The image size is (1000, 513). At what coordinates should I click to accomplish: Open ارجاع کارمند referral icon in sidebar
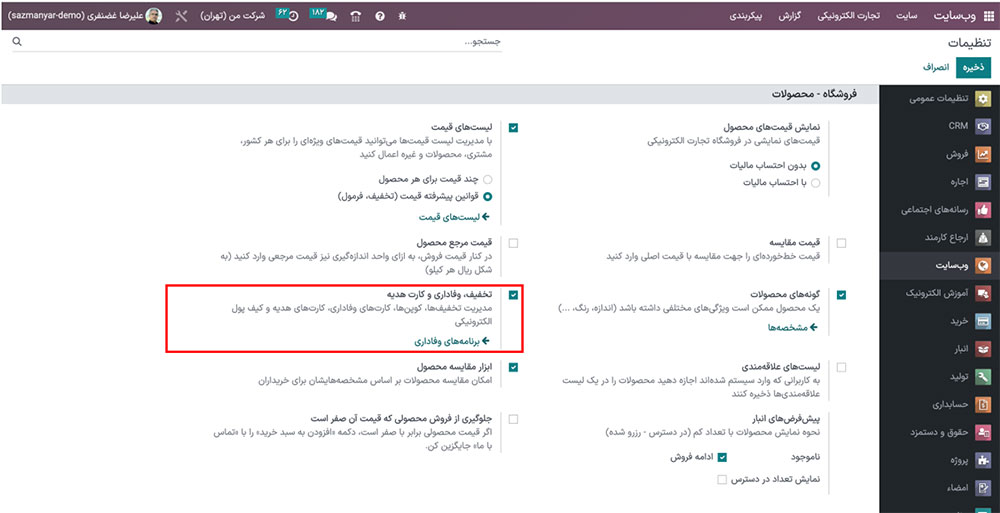[984, 237]
